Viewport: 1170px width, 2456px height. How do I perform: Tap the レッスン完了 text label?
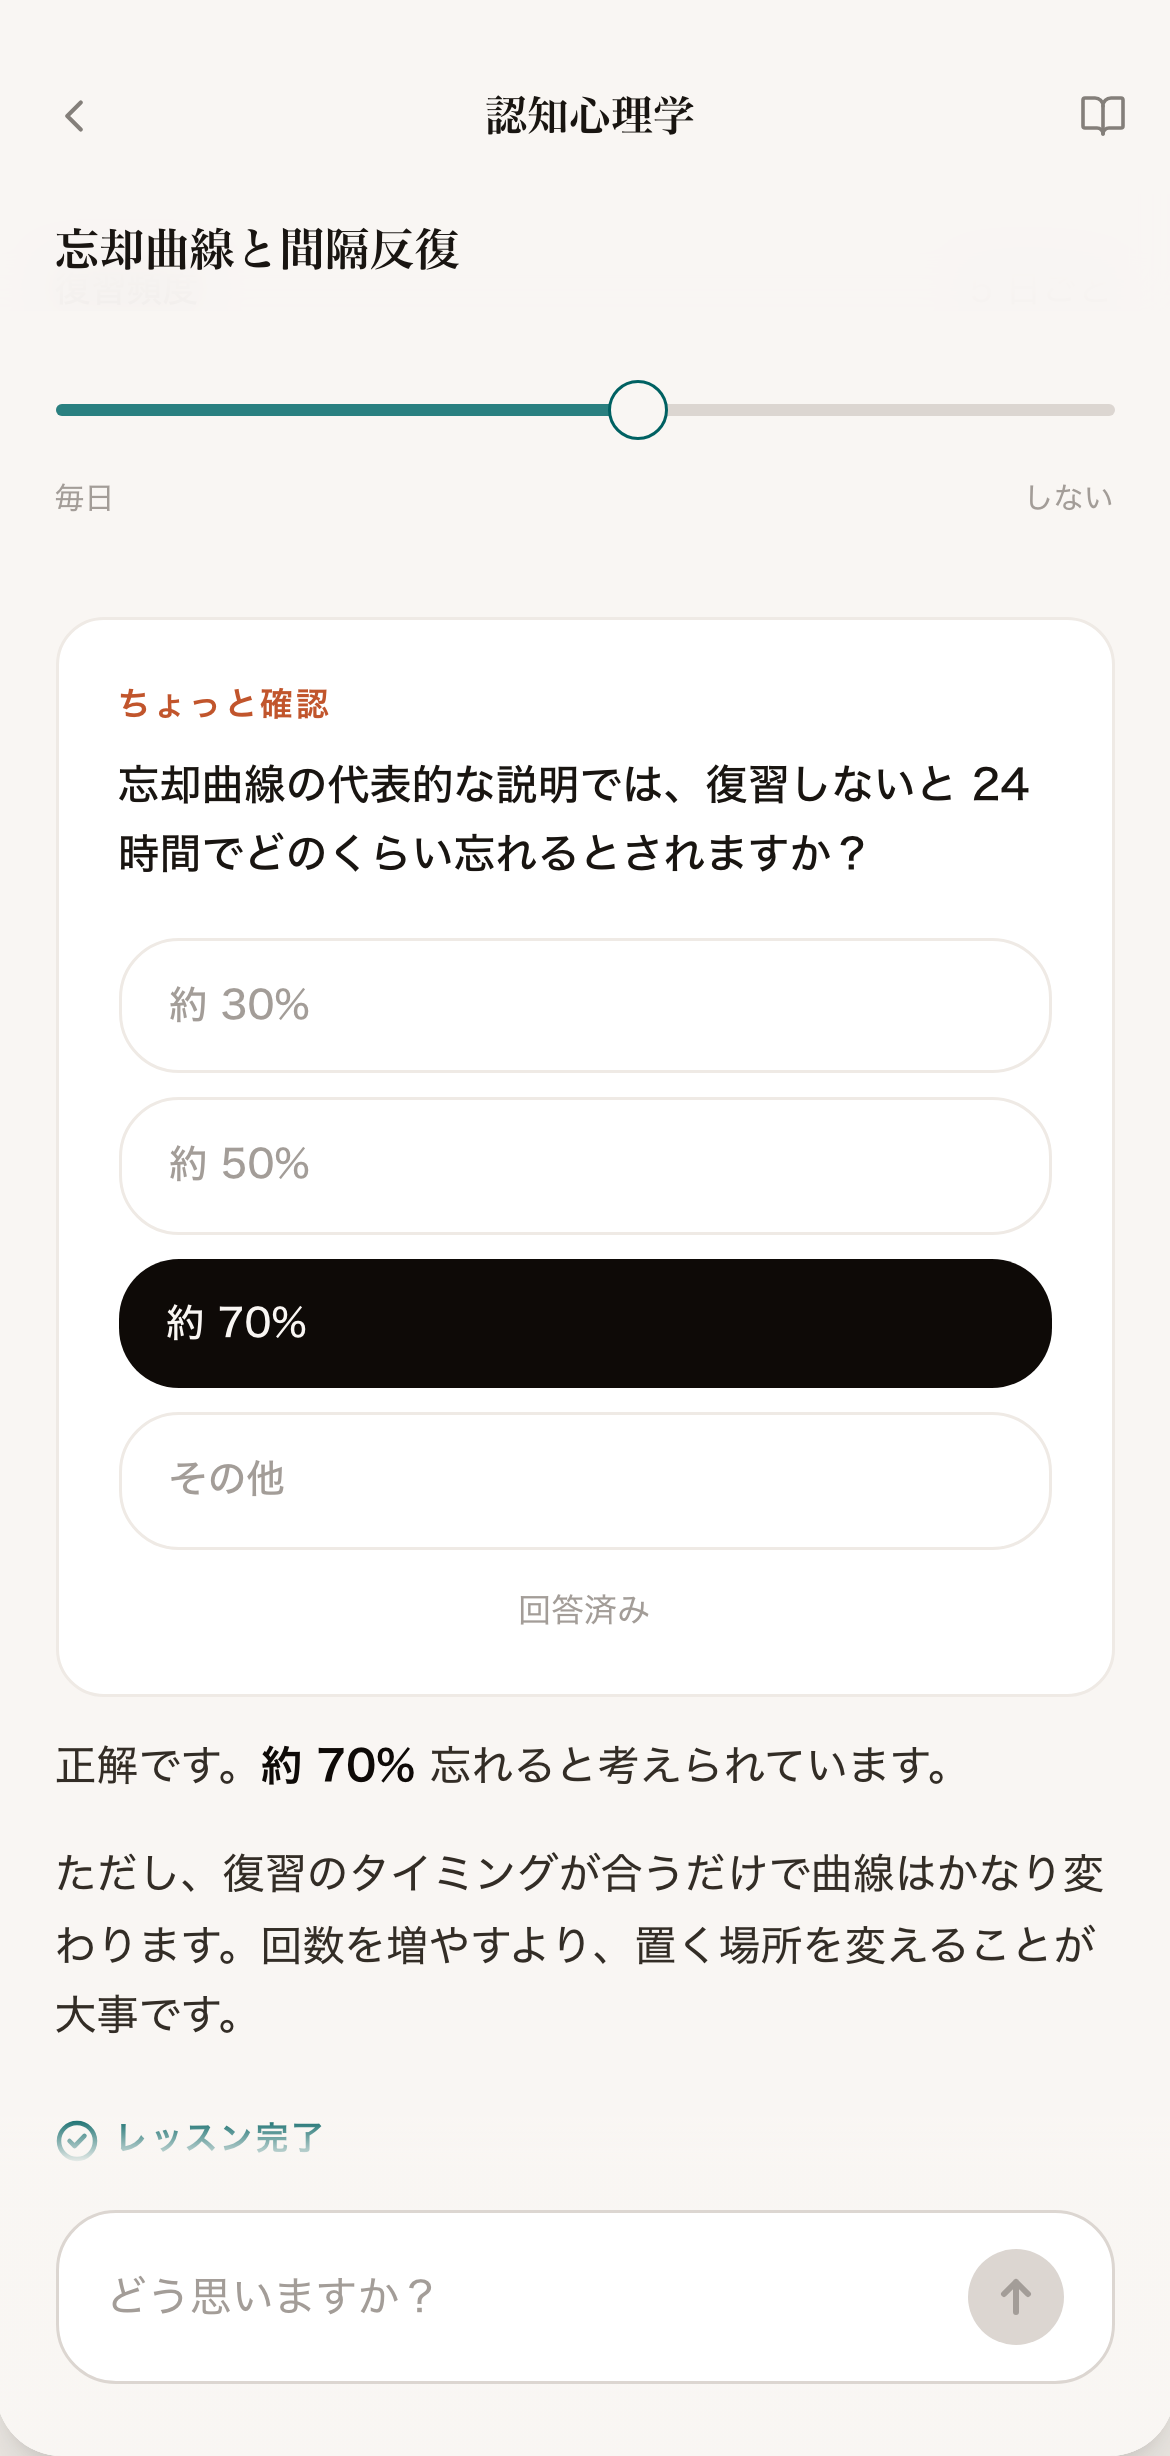point(220,2138)
